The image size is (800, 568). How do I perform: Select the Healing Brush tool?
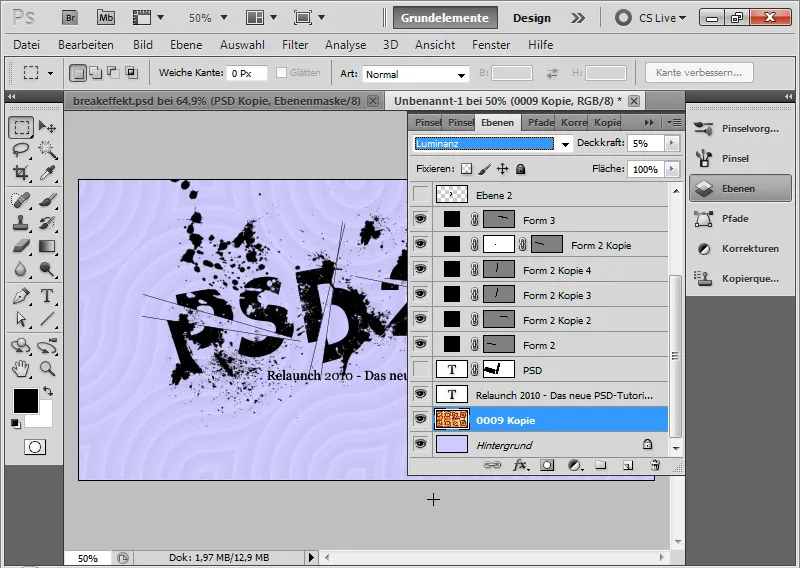[21, 200]
